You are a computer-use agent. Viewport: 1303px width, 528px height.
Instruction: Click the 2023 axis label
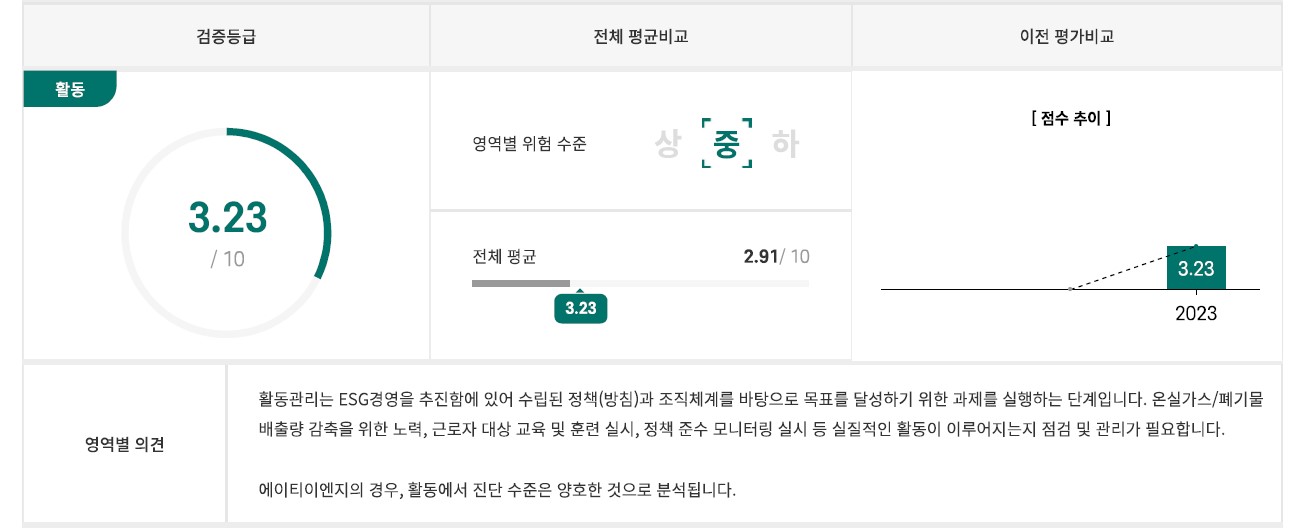1196,313
